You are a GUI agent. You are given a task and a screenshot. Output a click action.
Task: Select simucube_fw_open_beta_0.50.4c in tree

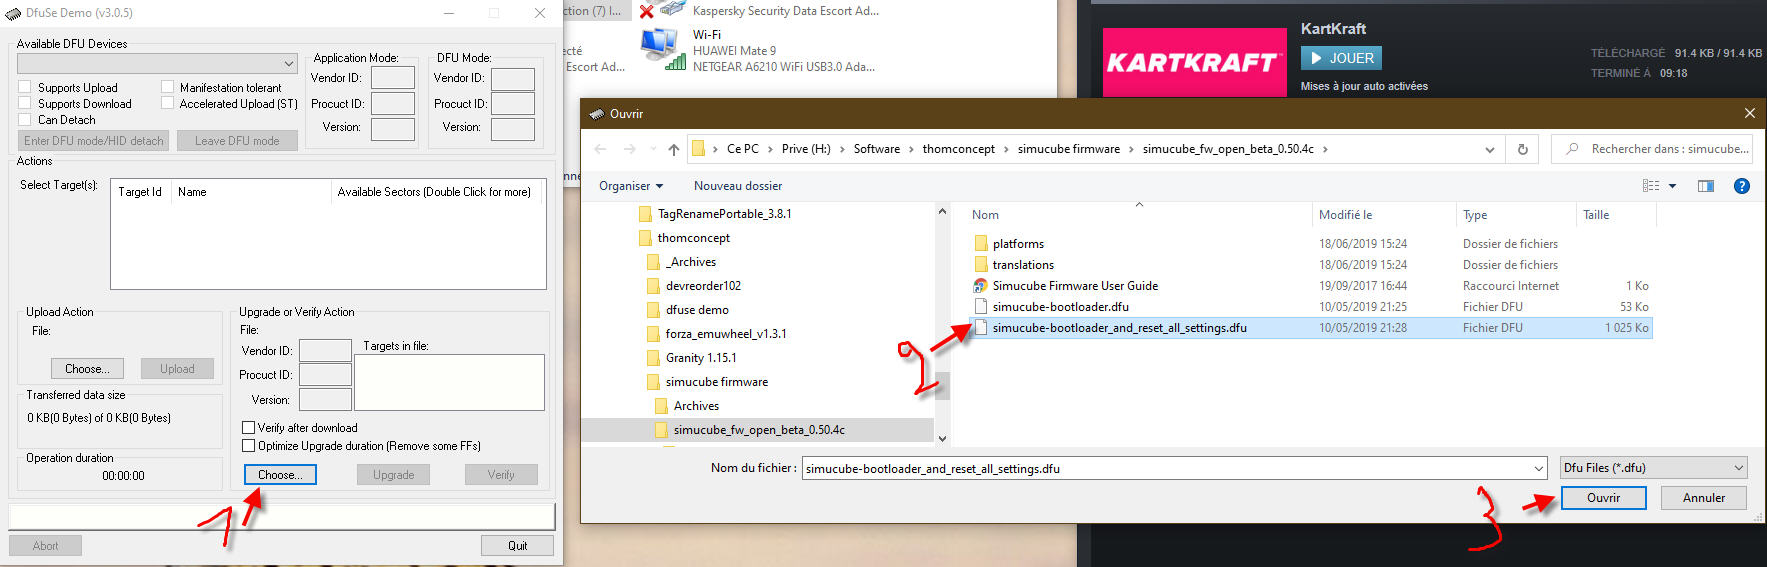(758, 430)
